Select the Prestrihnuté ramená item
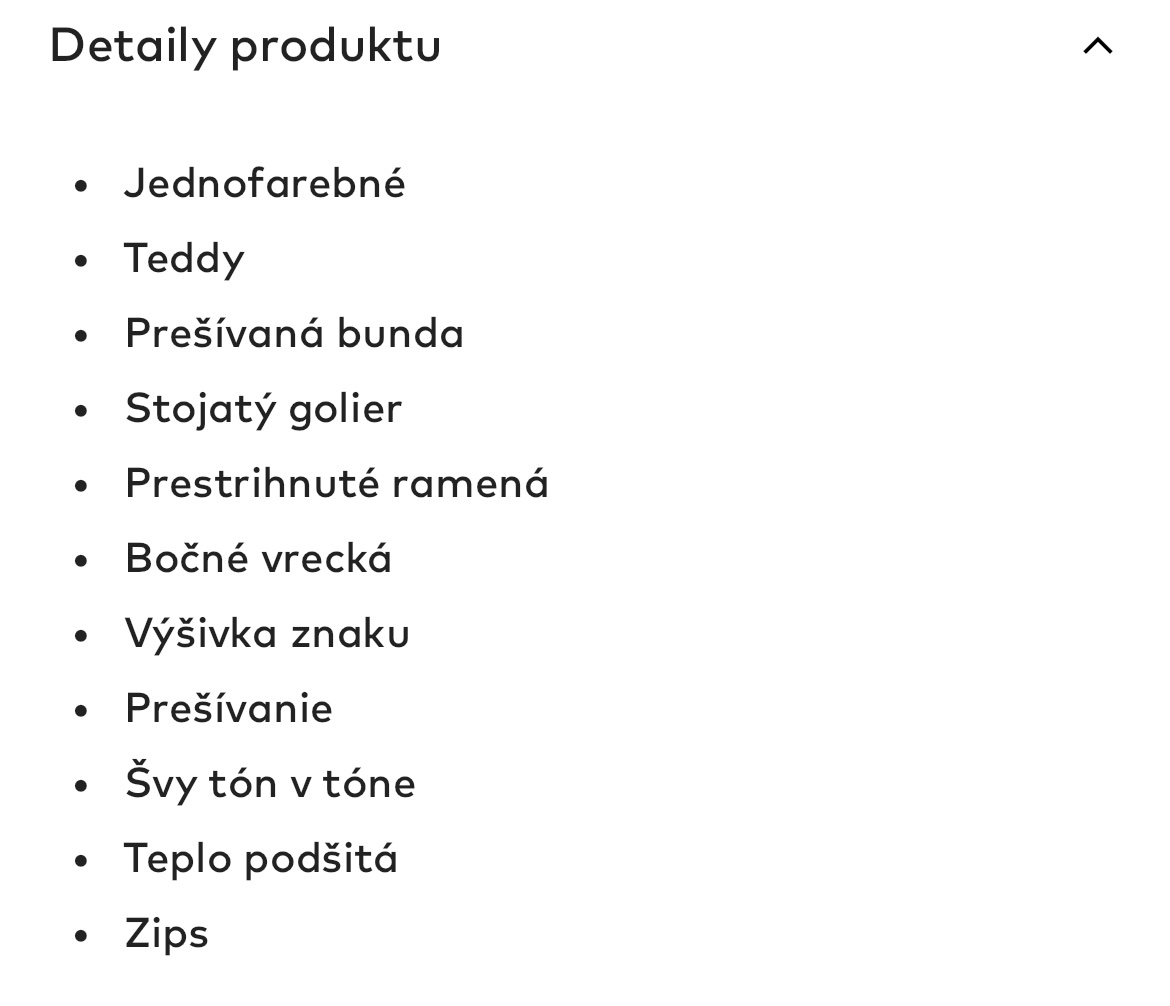This screenshot has width=1170, height=1006. (337, 484)
